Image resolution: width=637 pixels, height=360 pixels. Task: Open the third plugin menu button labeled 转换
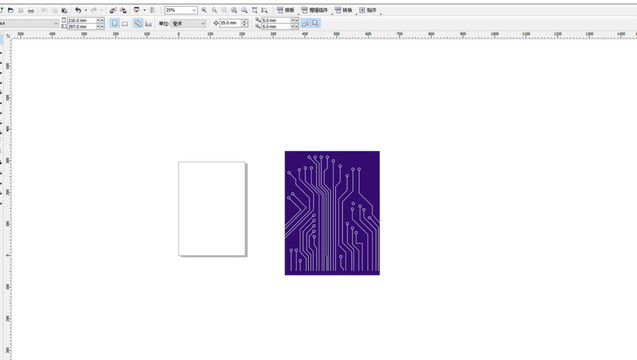(344, 10)
